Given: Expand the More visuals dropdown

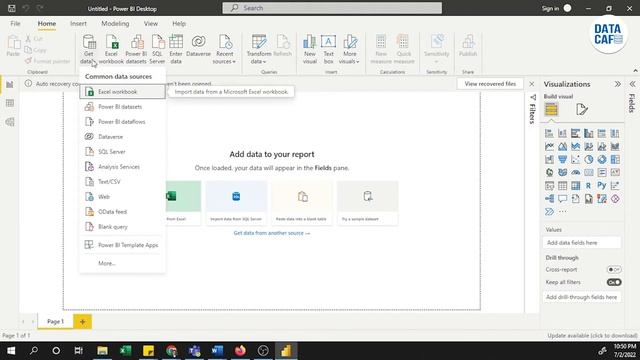Looking at the screenshot, I should tap(349, 49).
